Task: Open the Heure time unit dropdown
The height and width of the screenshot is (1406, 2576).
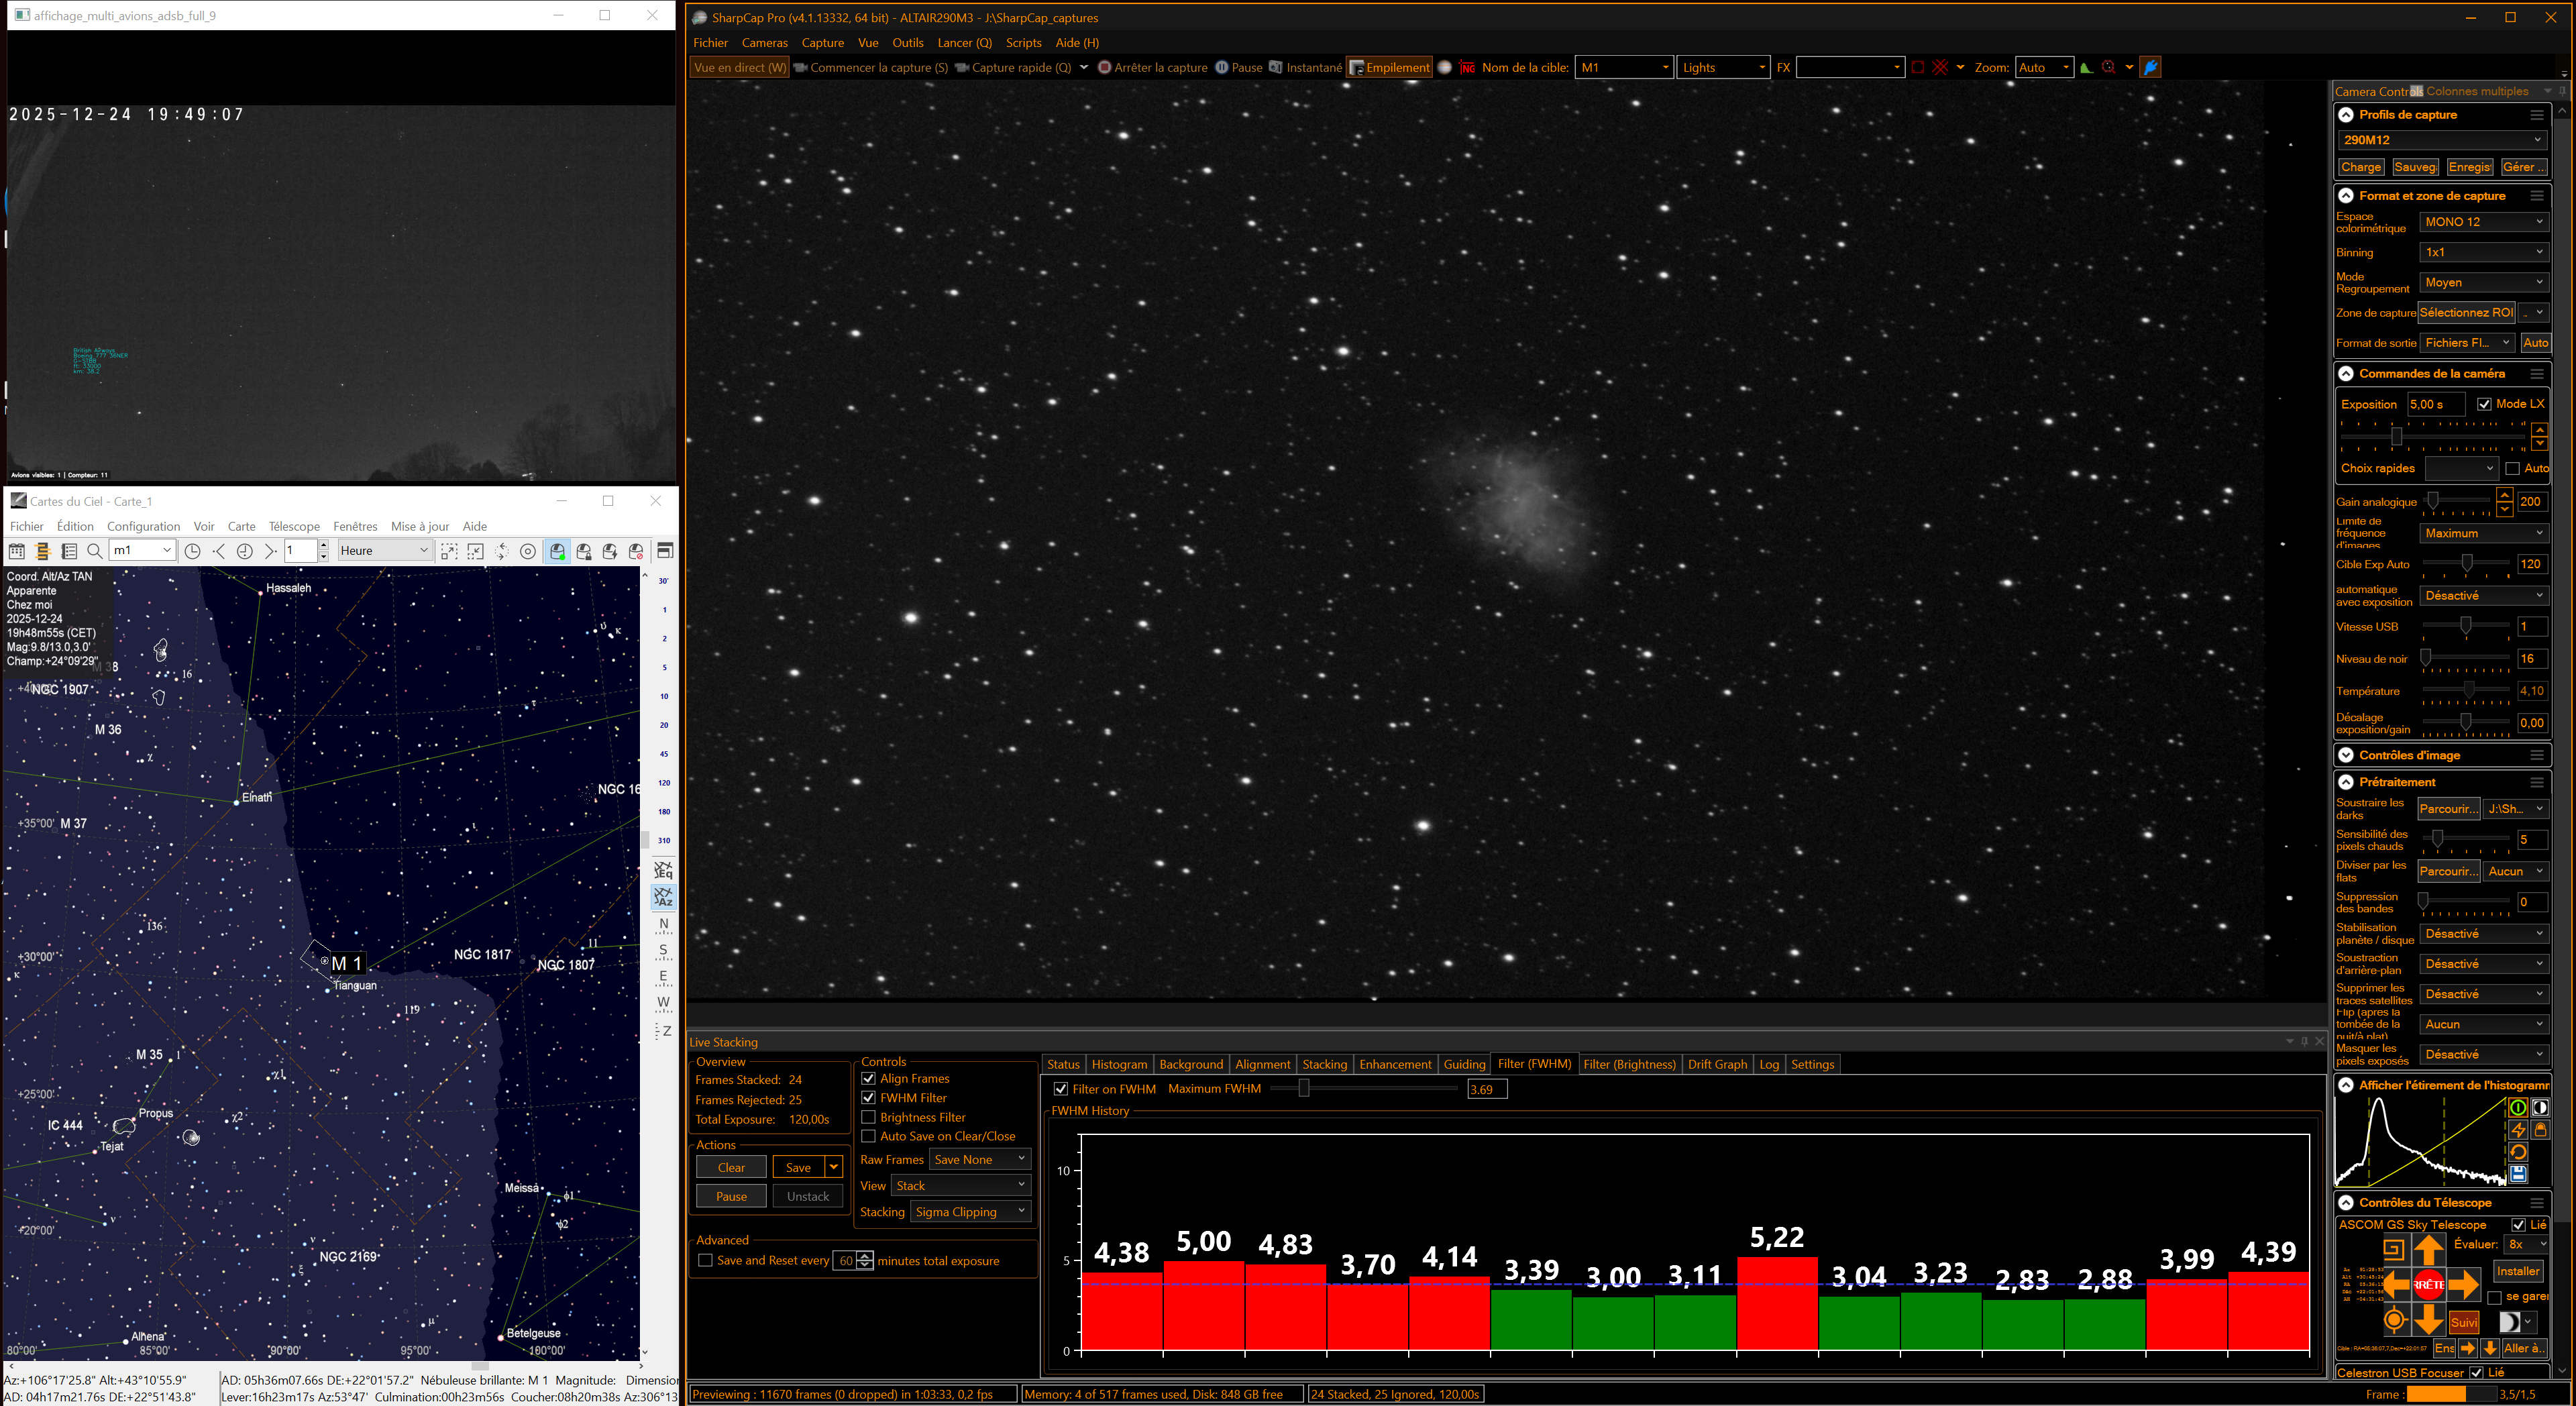Action: (x=384, y=550)
